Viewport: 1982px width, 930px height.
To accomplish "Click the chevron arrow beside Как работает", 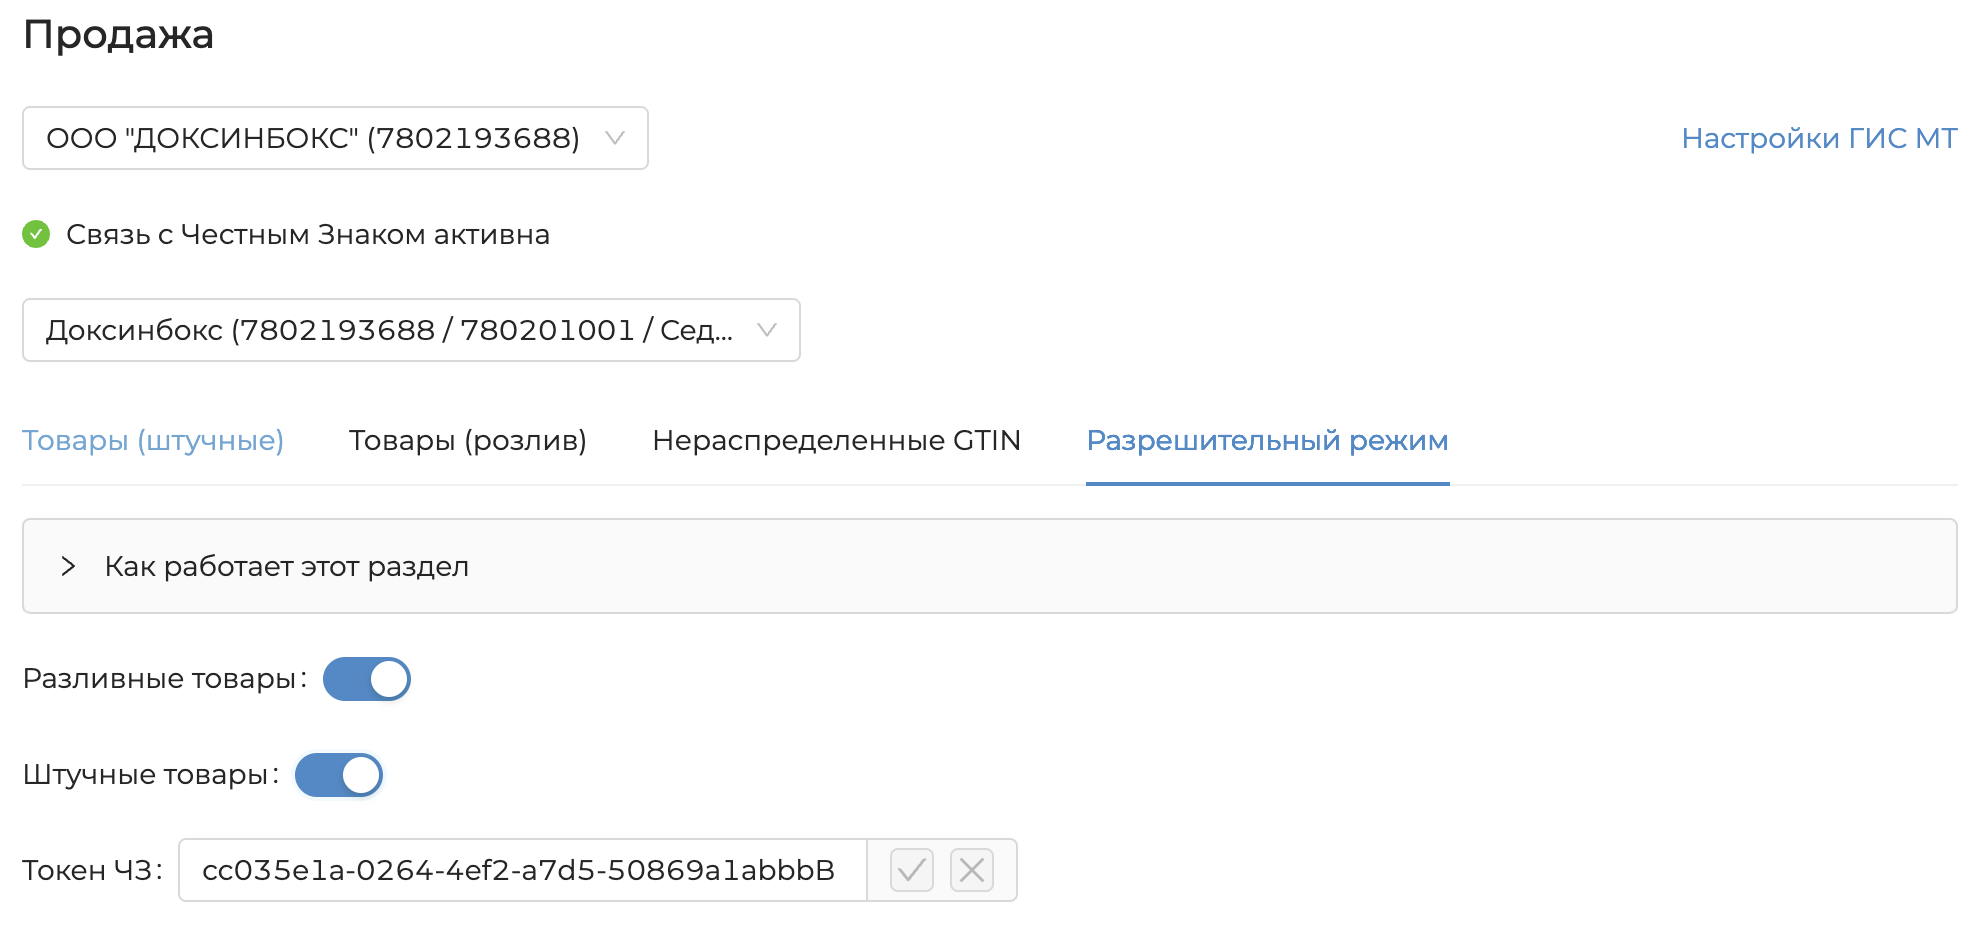I will point(68,566).
